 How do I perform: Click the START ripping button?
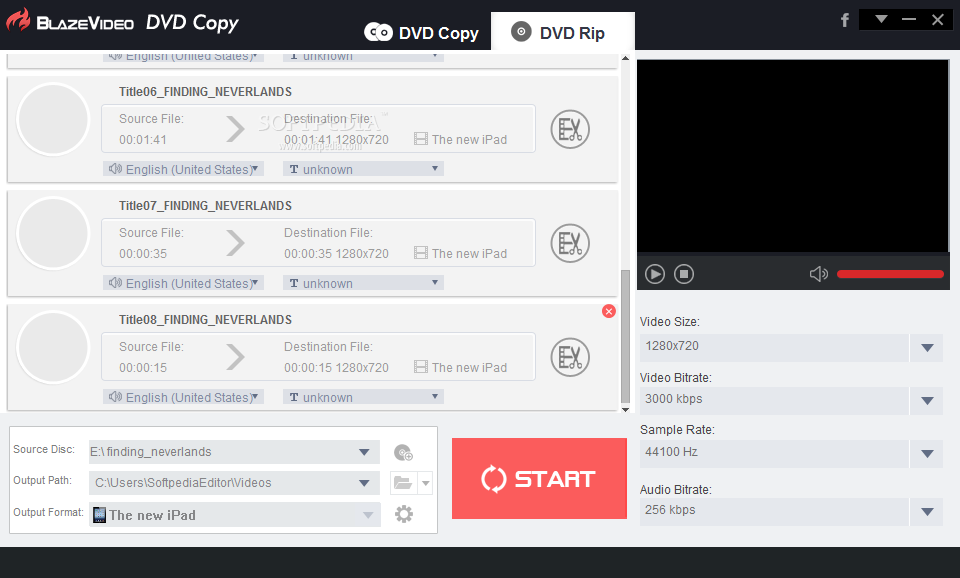pos(539,478)
